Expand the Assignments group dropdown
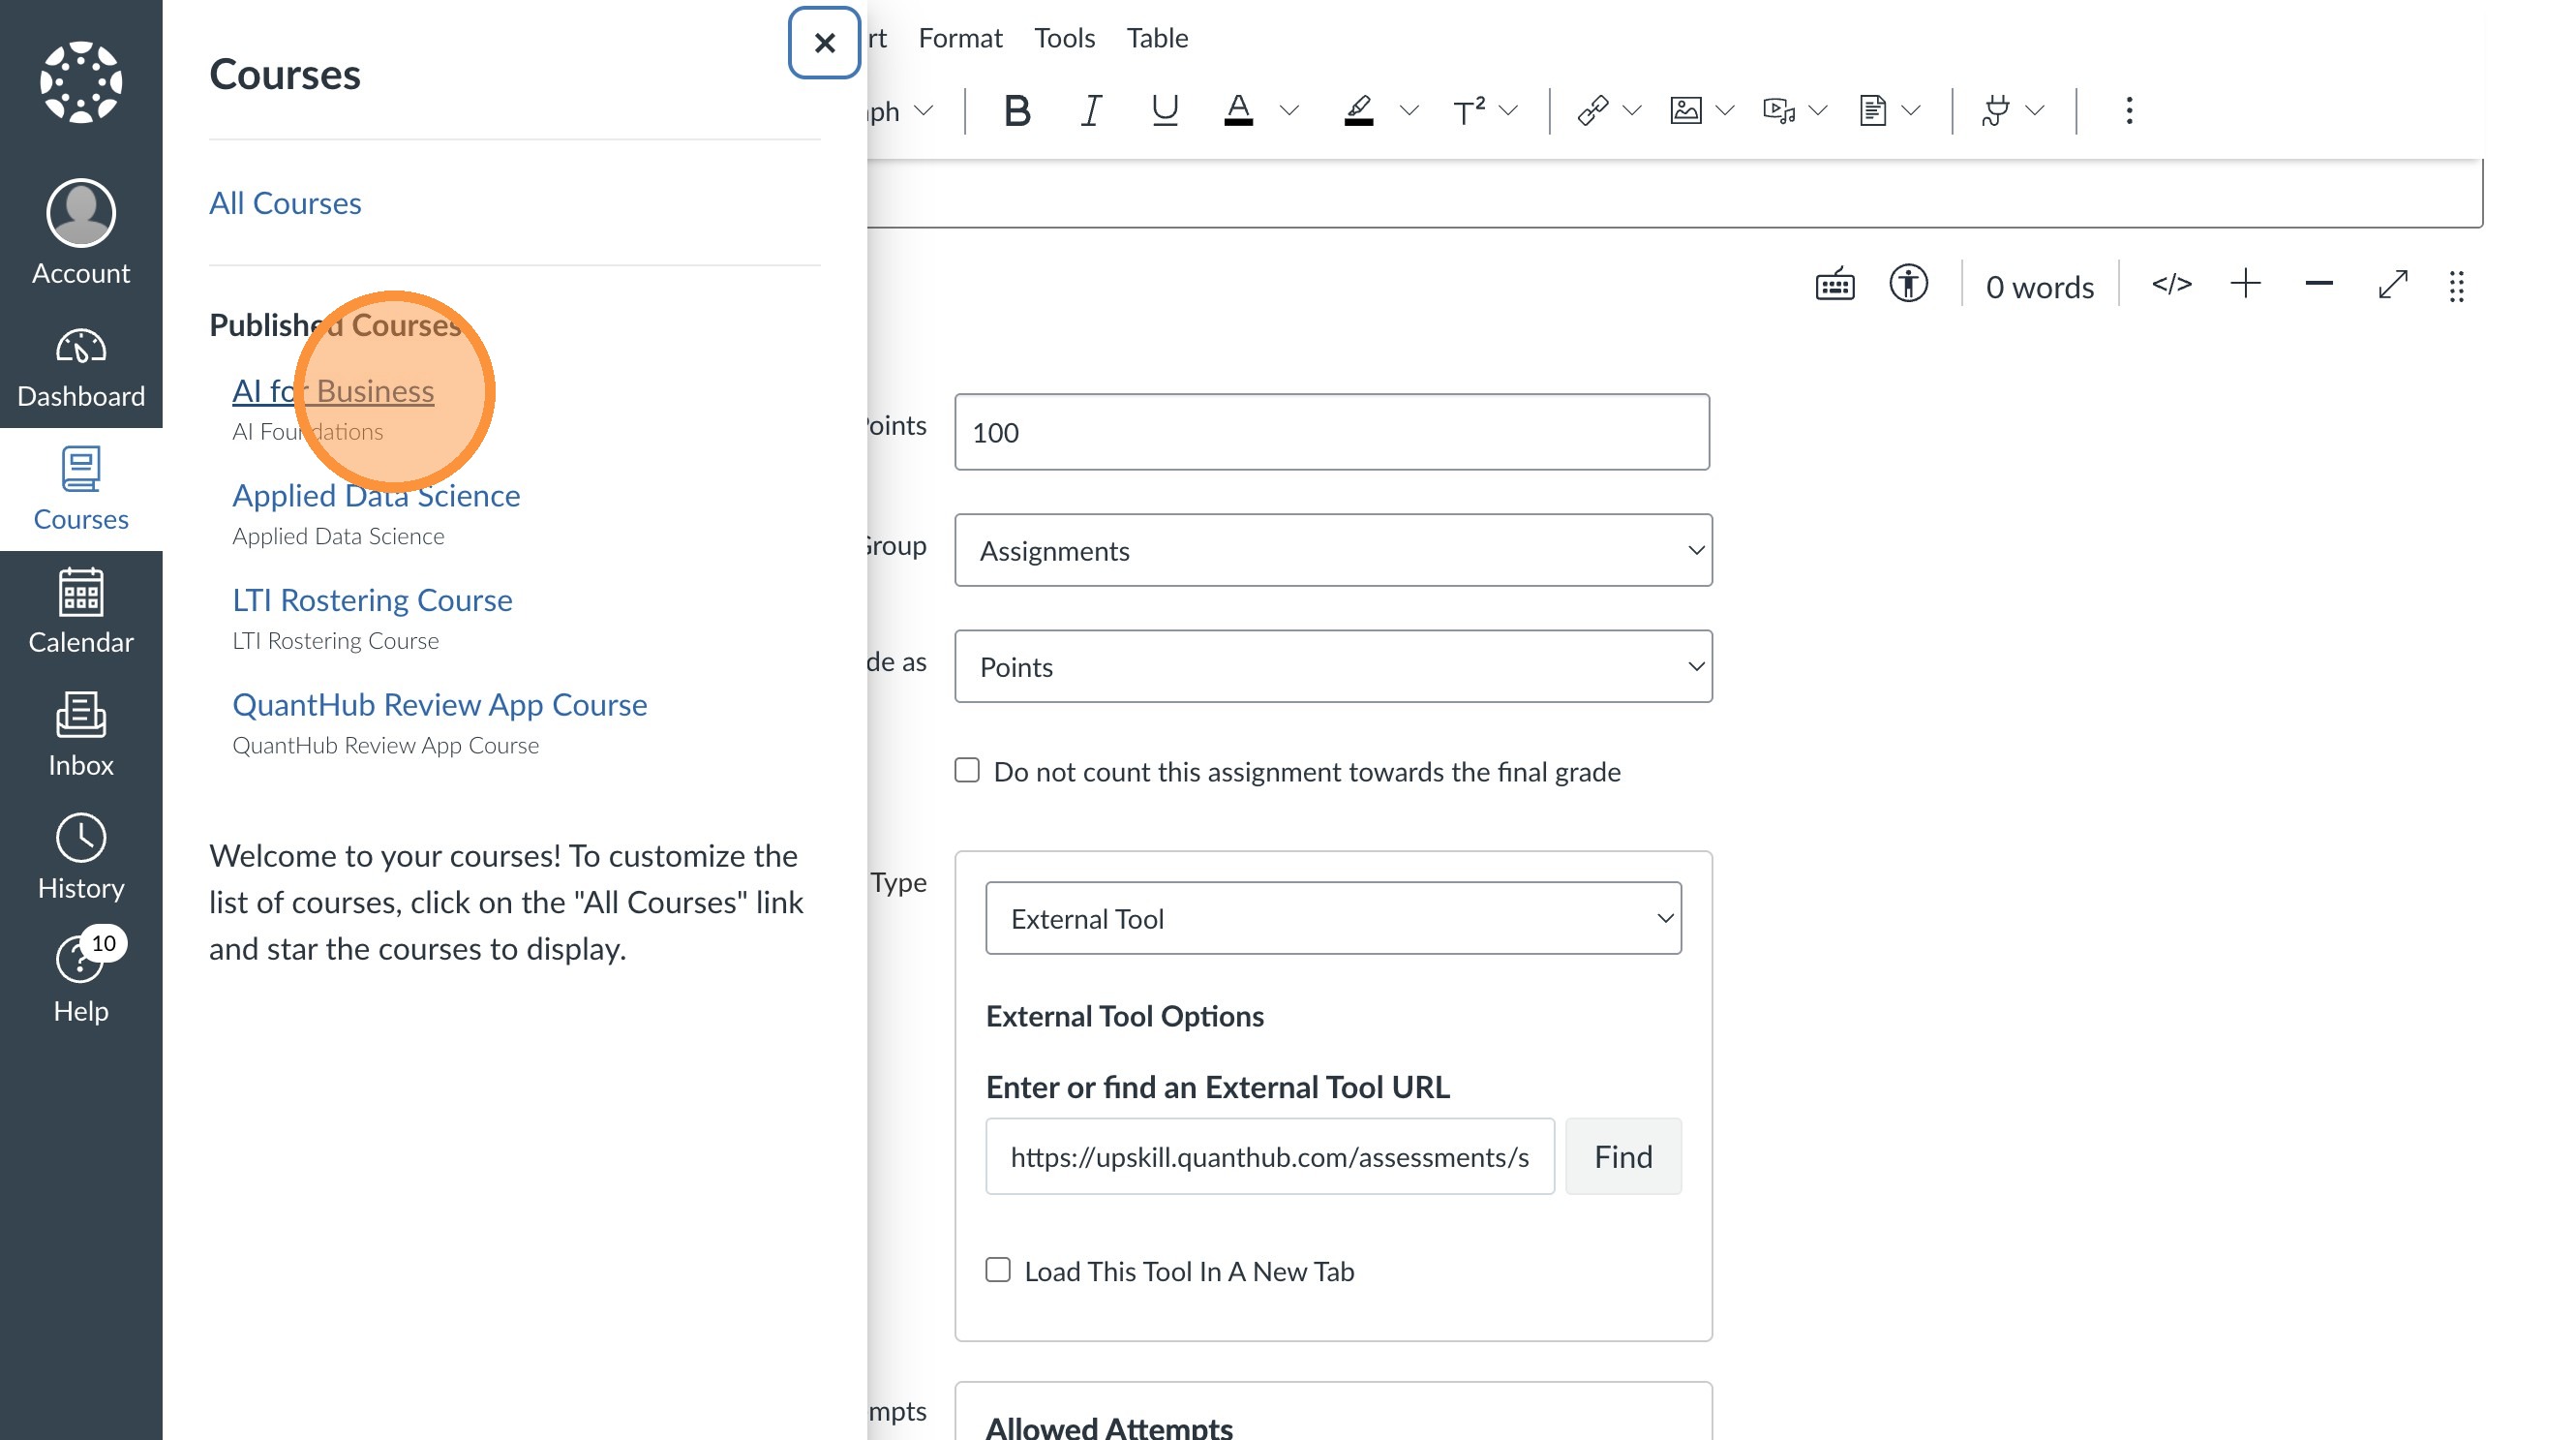2576x1440 pixels. coord(1332,550)
